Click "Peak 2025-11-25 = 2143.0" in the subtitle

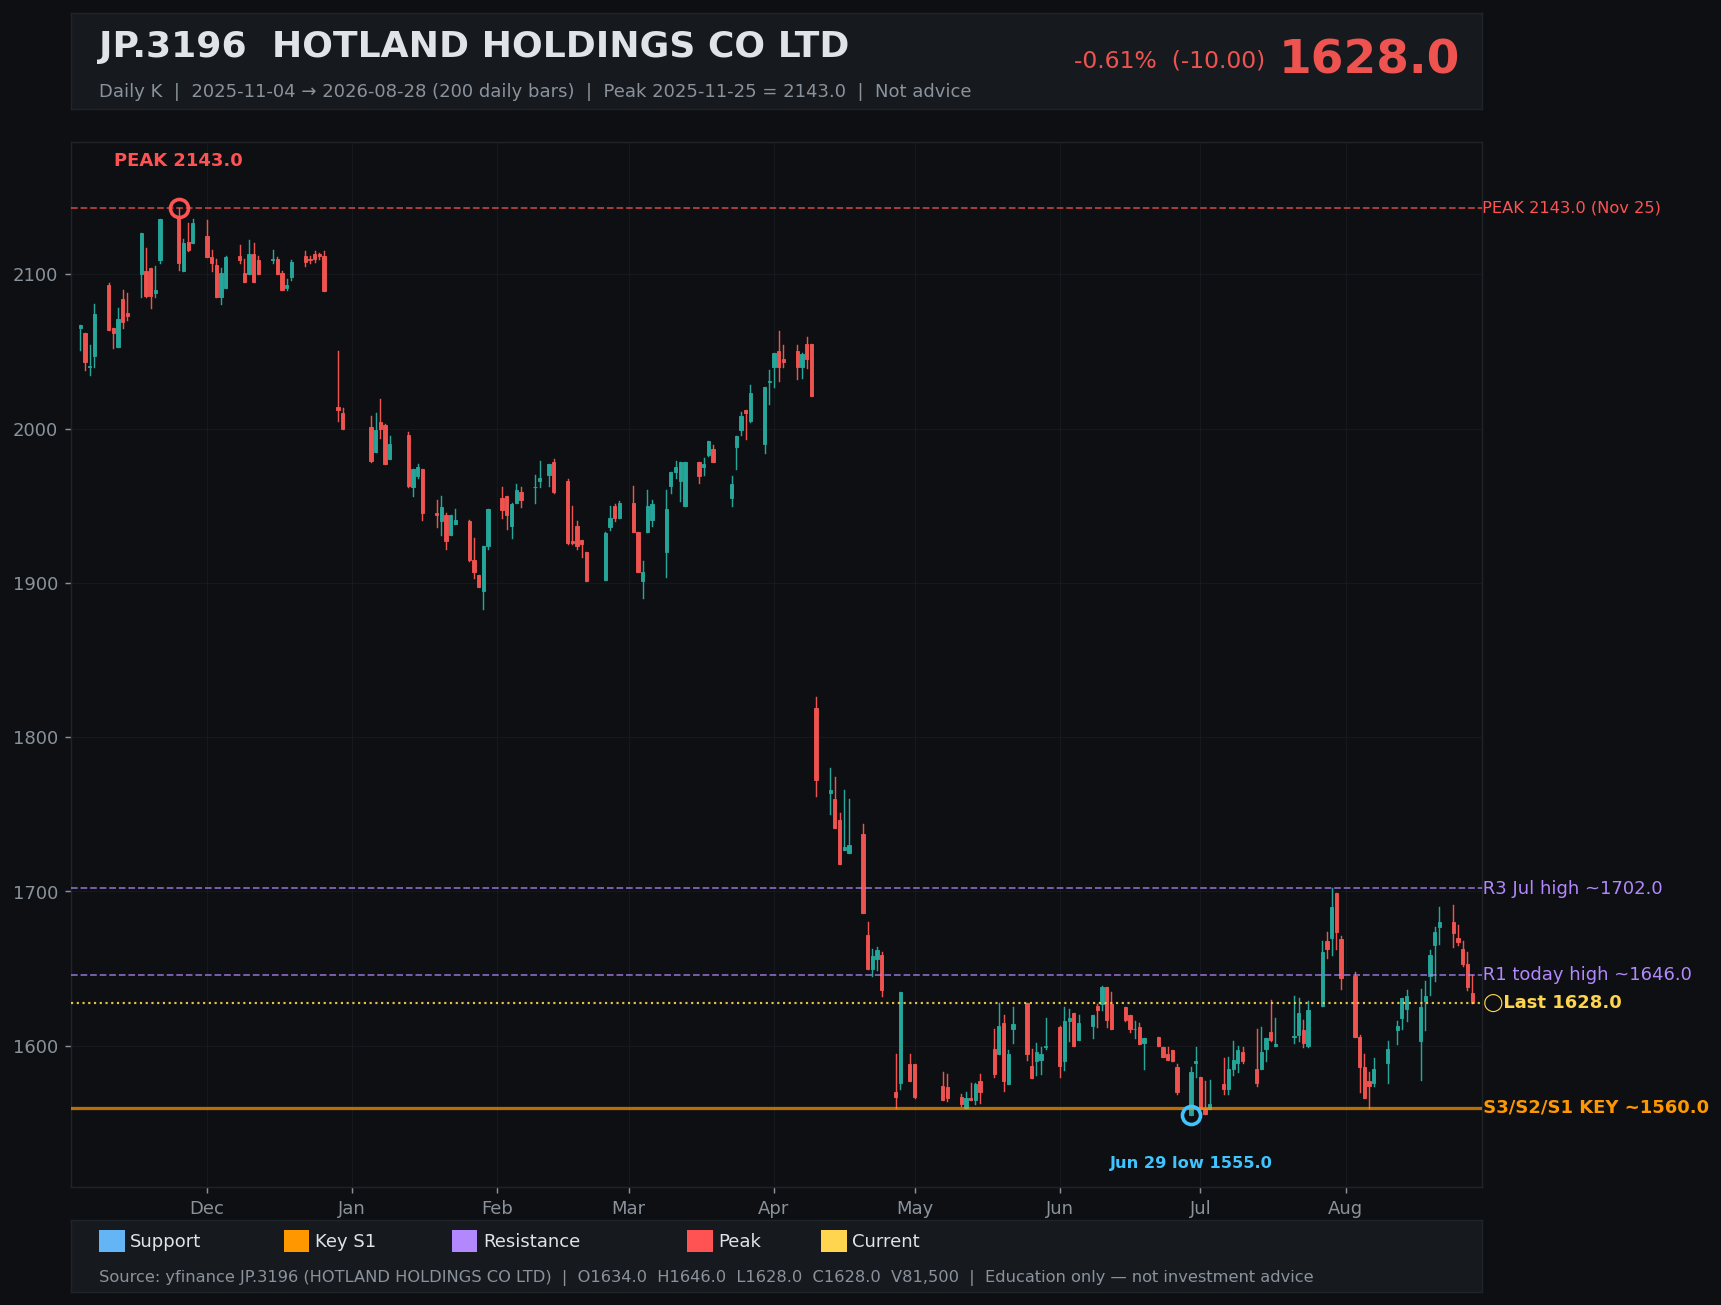724,91
